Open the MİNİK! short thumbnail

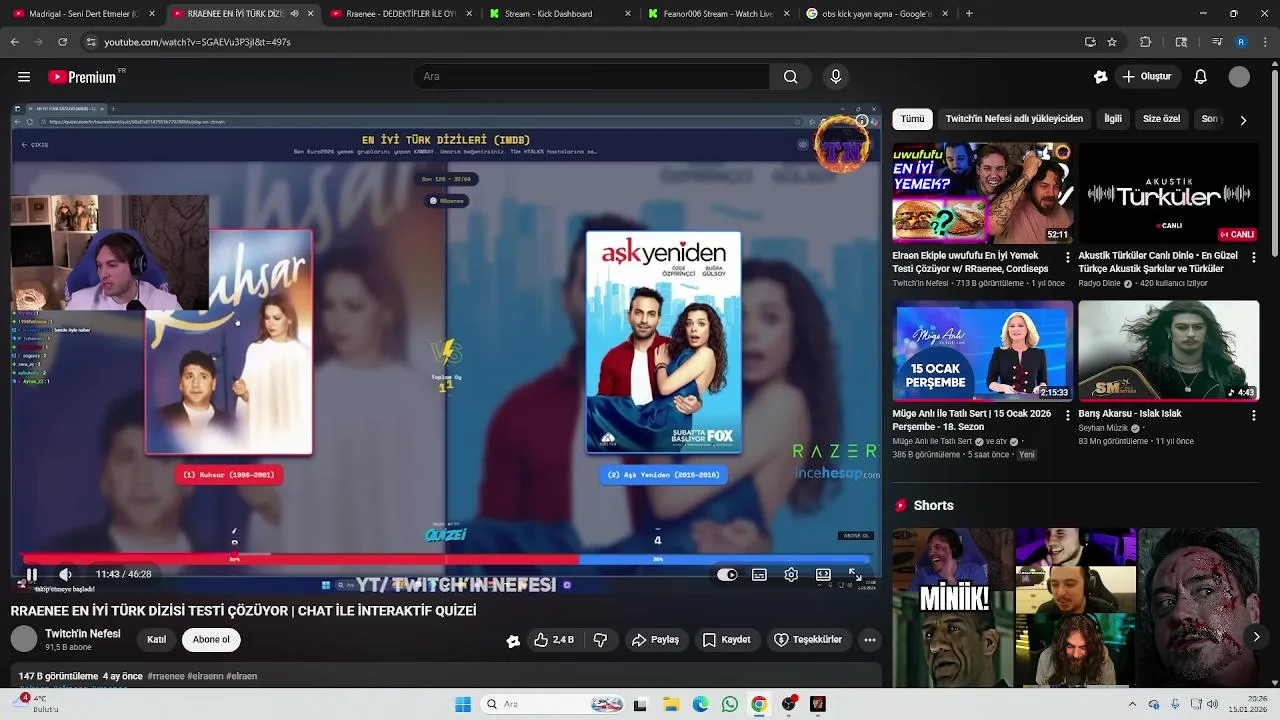point(953,607)
